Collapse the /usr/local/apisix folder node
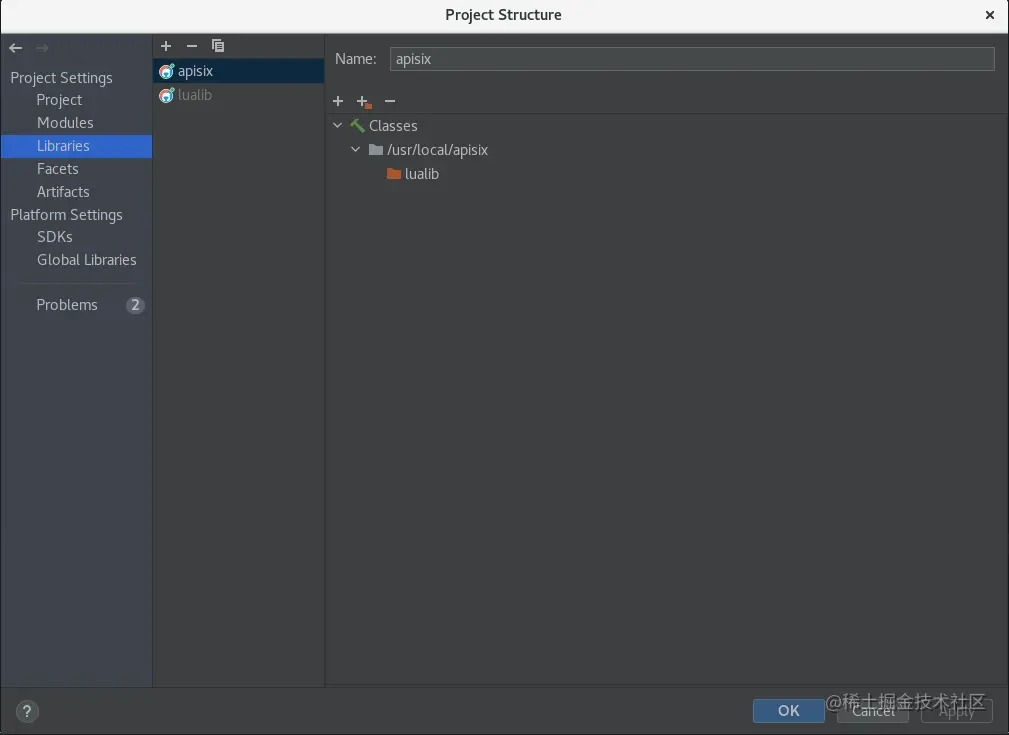 click(355, 149)
